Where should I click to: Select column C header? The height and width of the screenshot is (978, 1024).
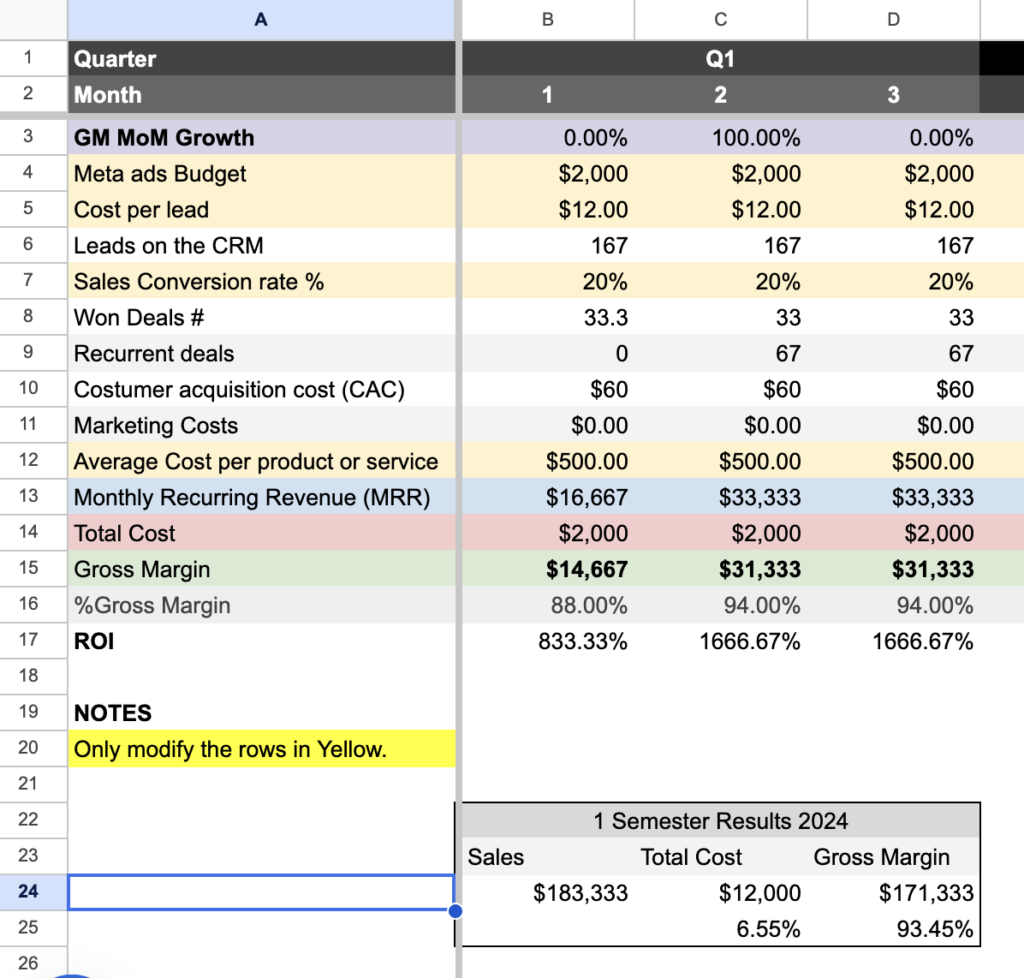click(x=720, y=20)
